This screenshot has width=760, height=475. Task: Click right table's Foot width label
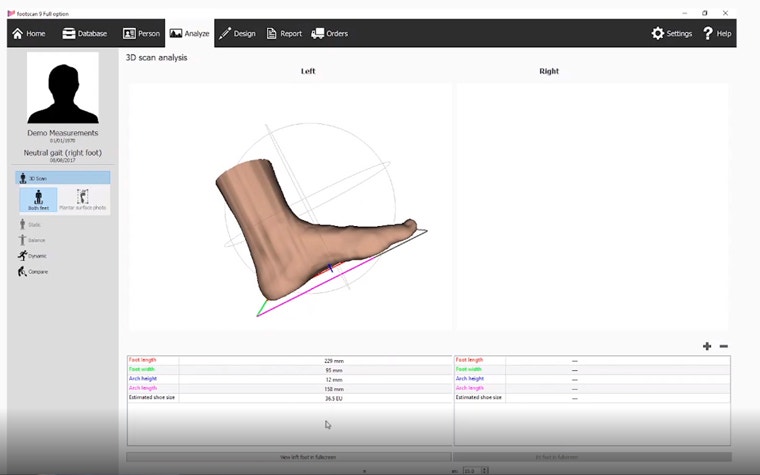click(x=469, y=369)
